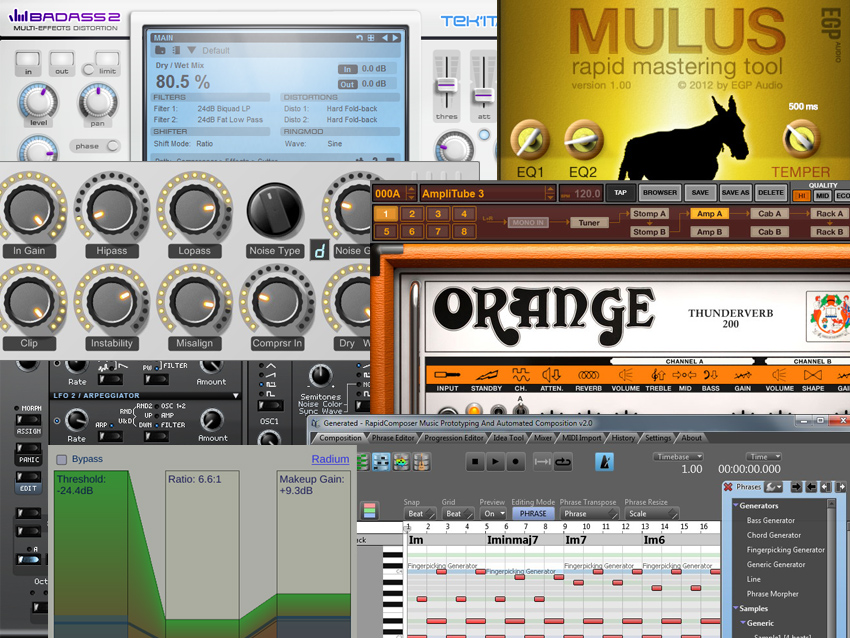The image size is (850, 638).
Task: Open the Default preset dropdown triangle
Action: 191,50
